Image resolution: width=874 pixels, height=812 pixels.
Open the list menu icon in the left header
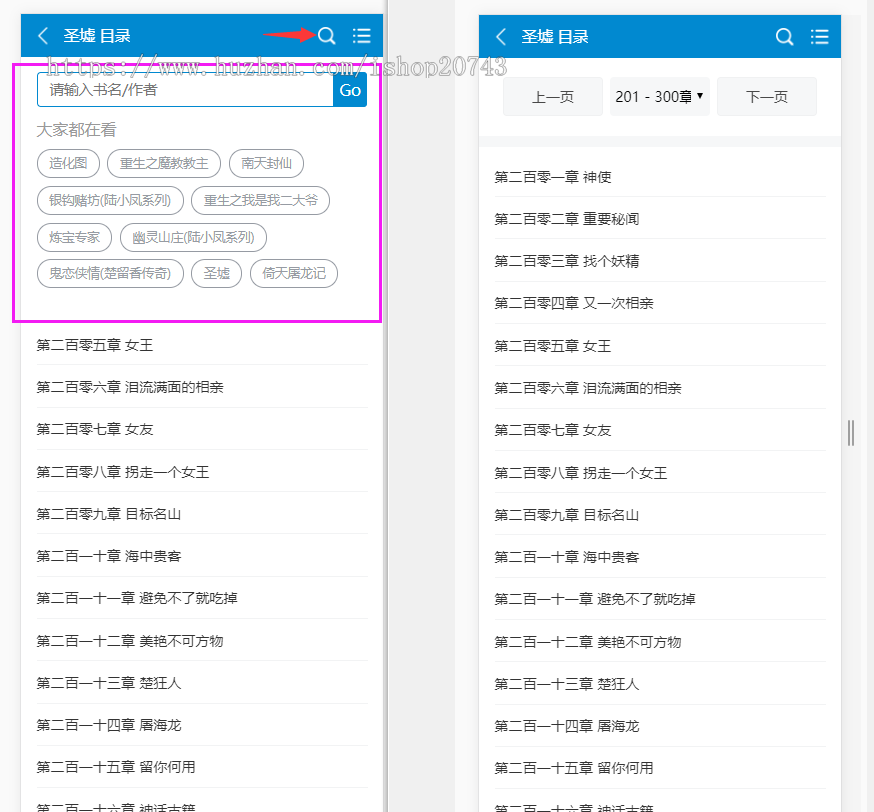362,36
